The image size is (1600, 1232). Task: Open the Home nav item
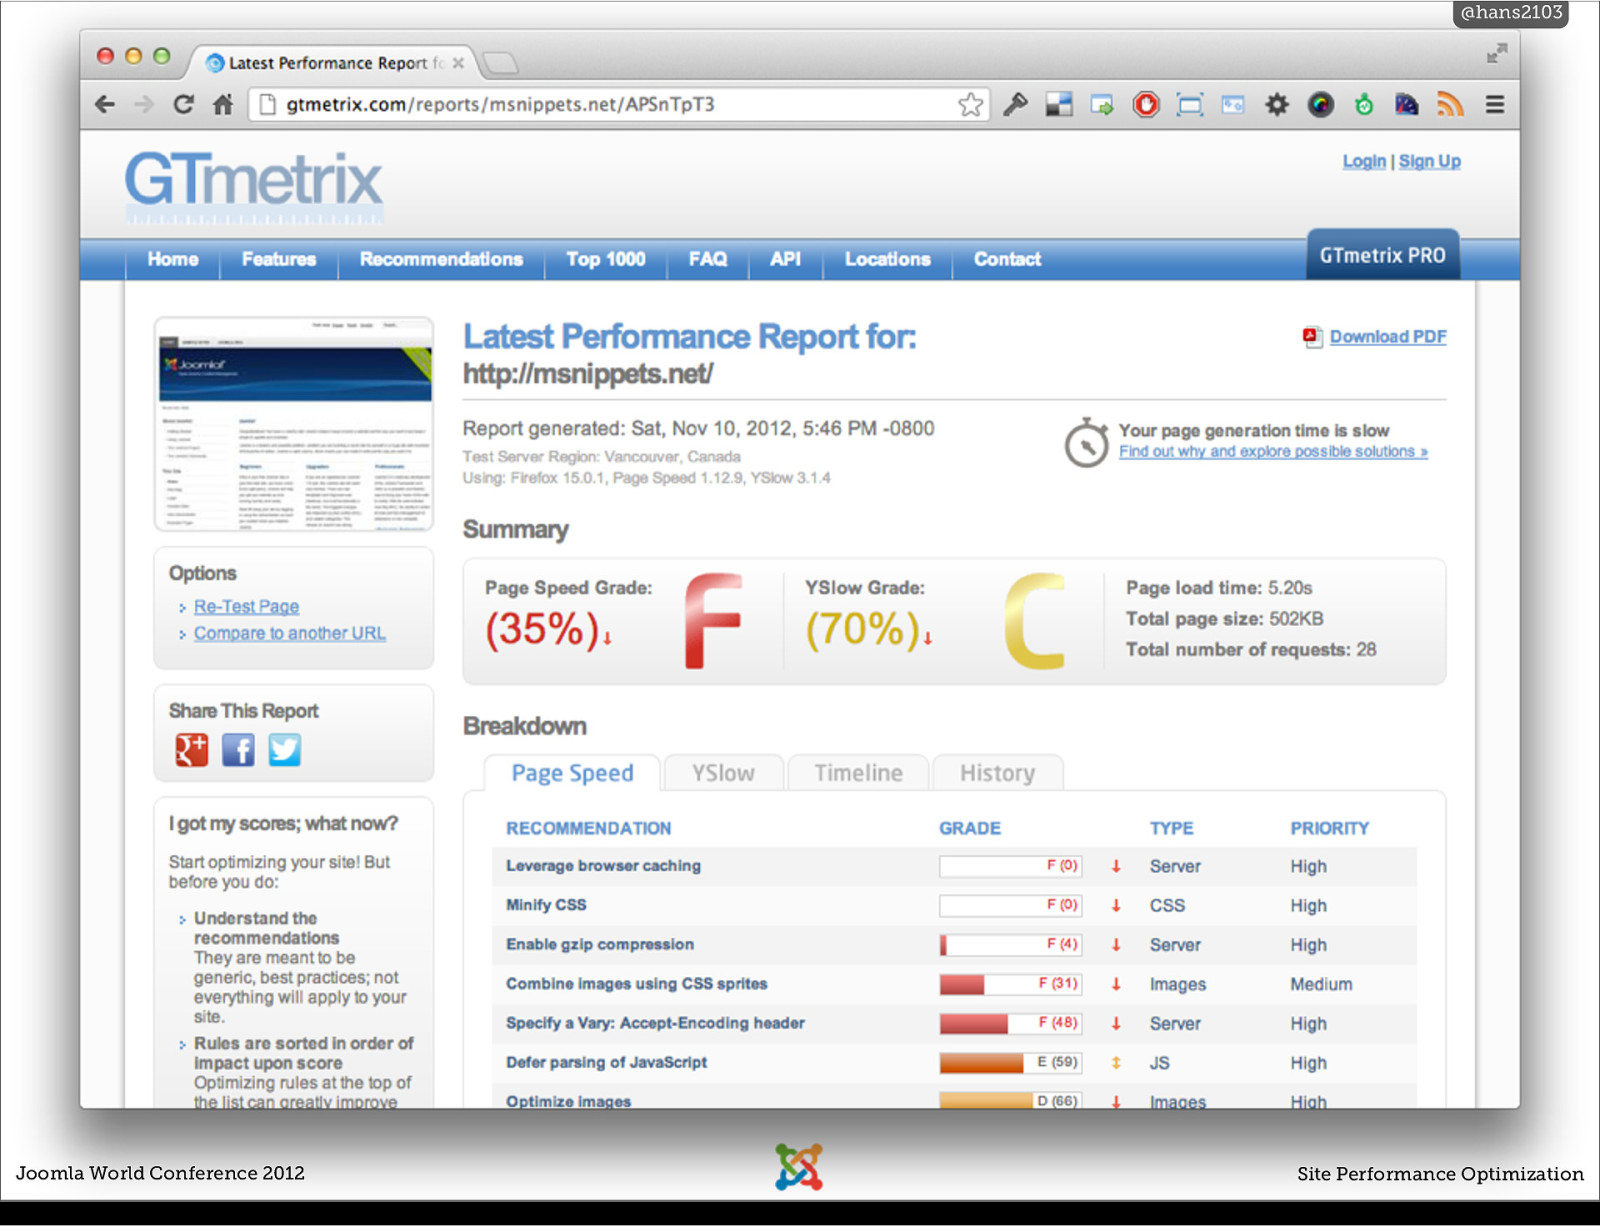click(173, 259)
